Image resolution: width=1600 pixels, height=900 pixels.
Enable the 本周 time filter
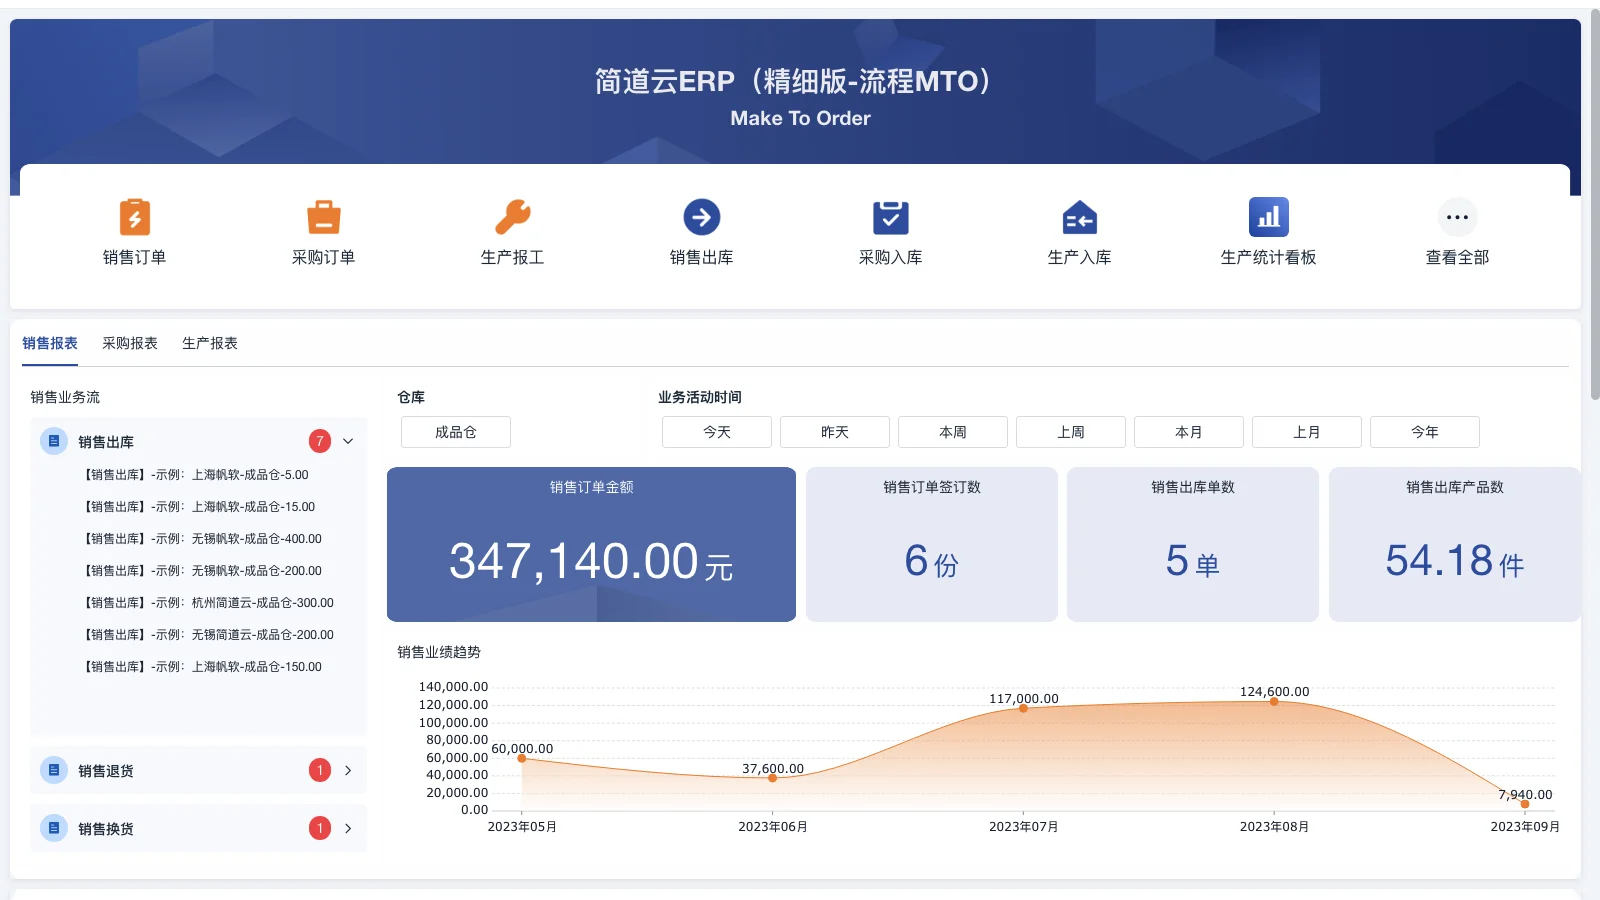click(952, 431)
